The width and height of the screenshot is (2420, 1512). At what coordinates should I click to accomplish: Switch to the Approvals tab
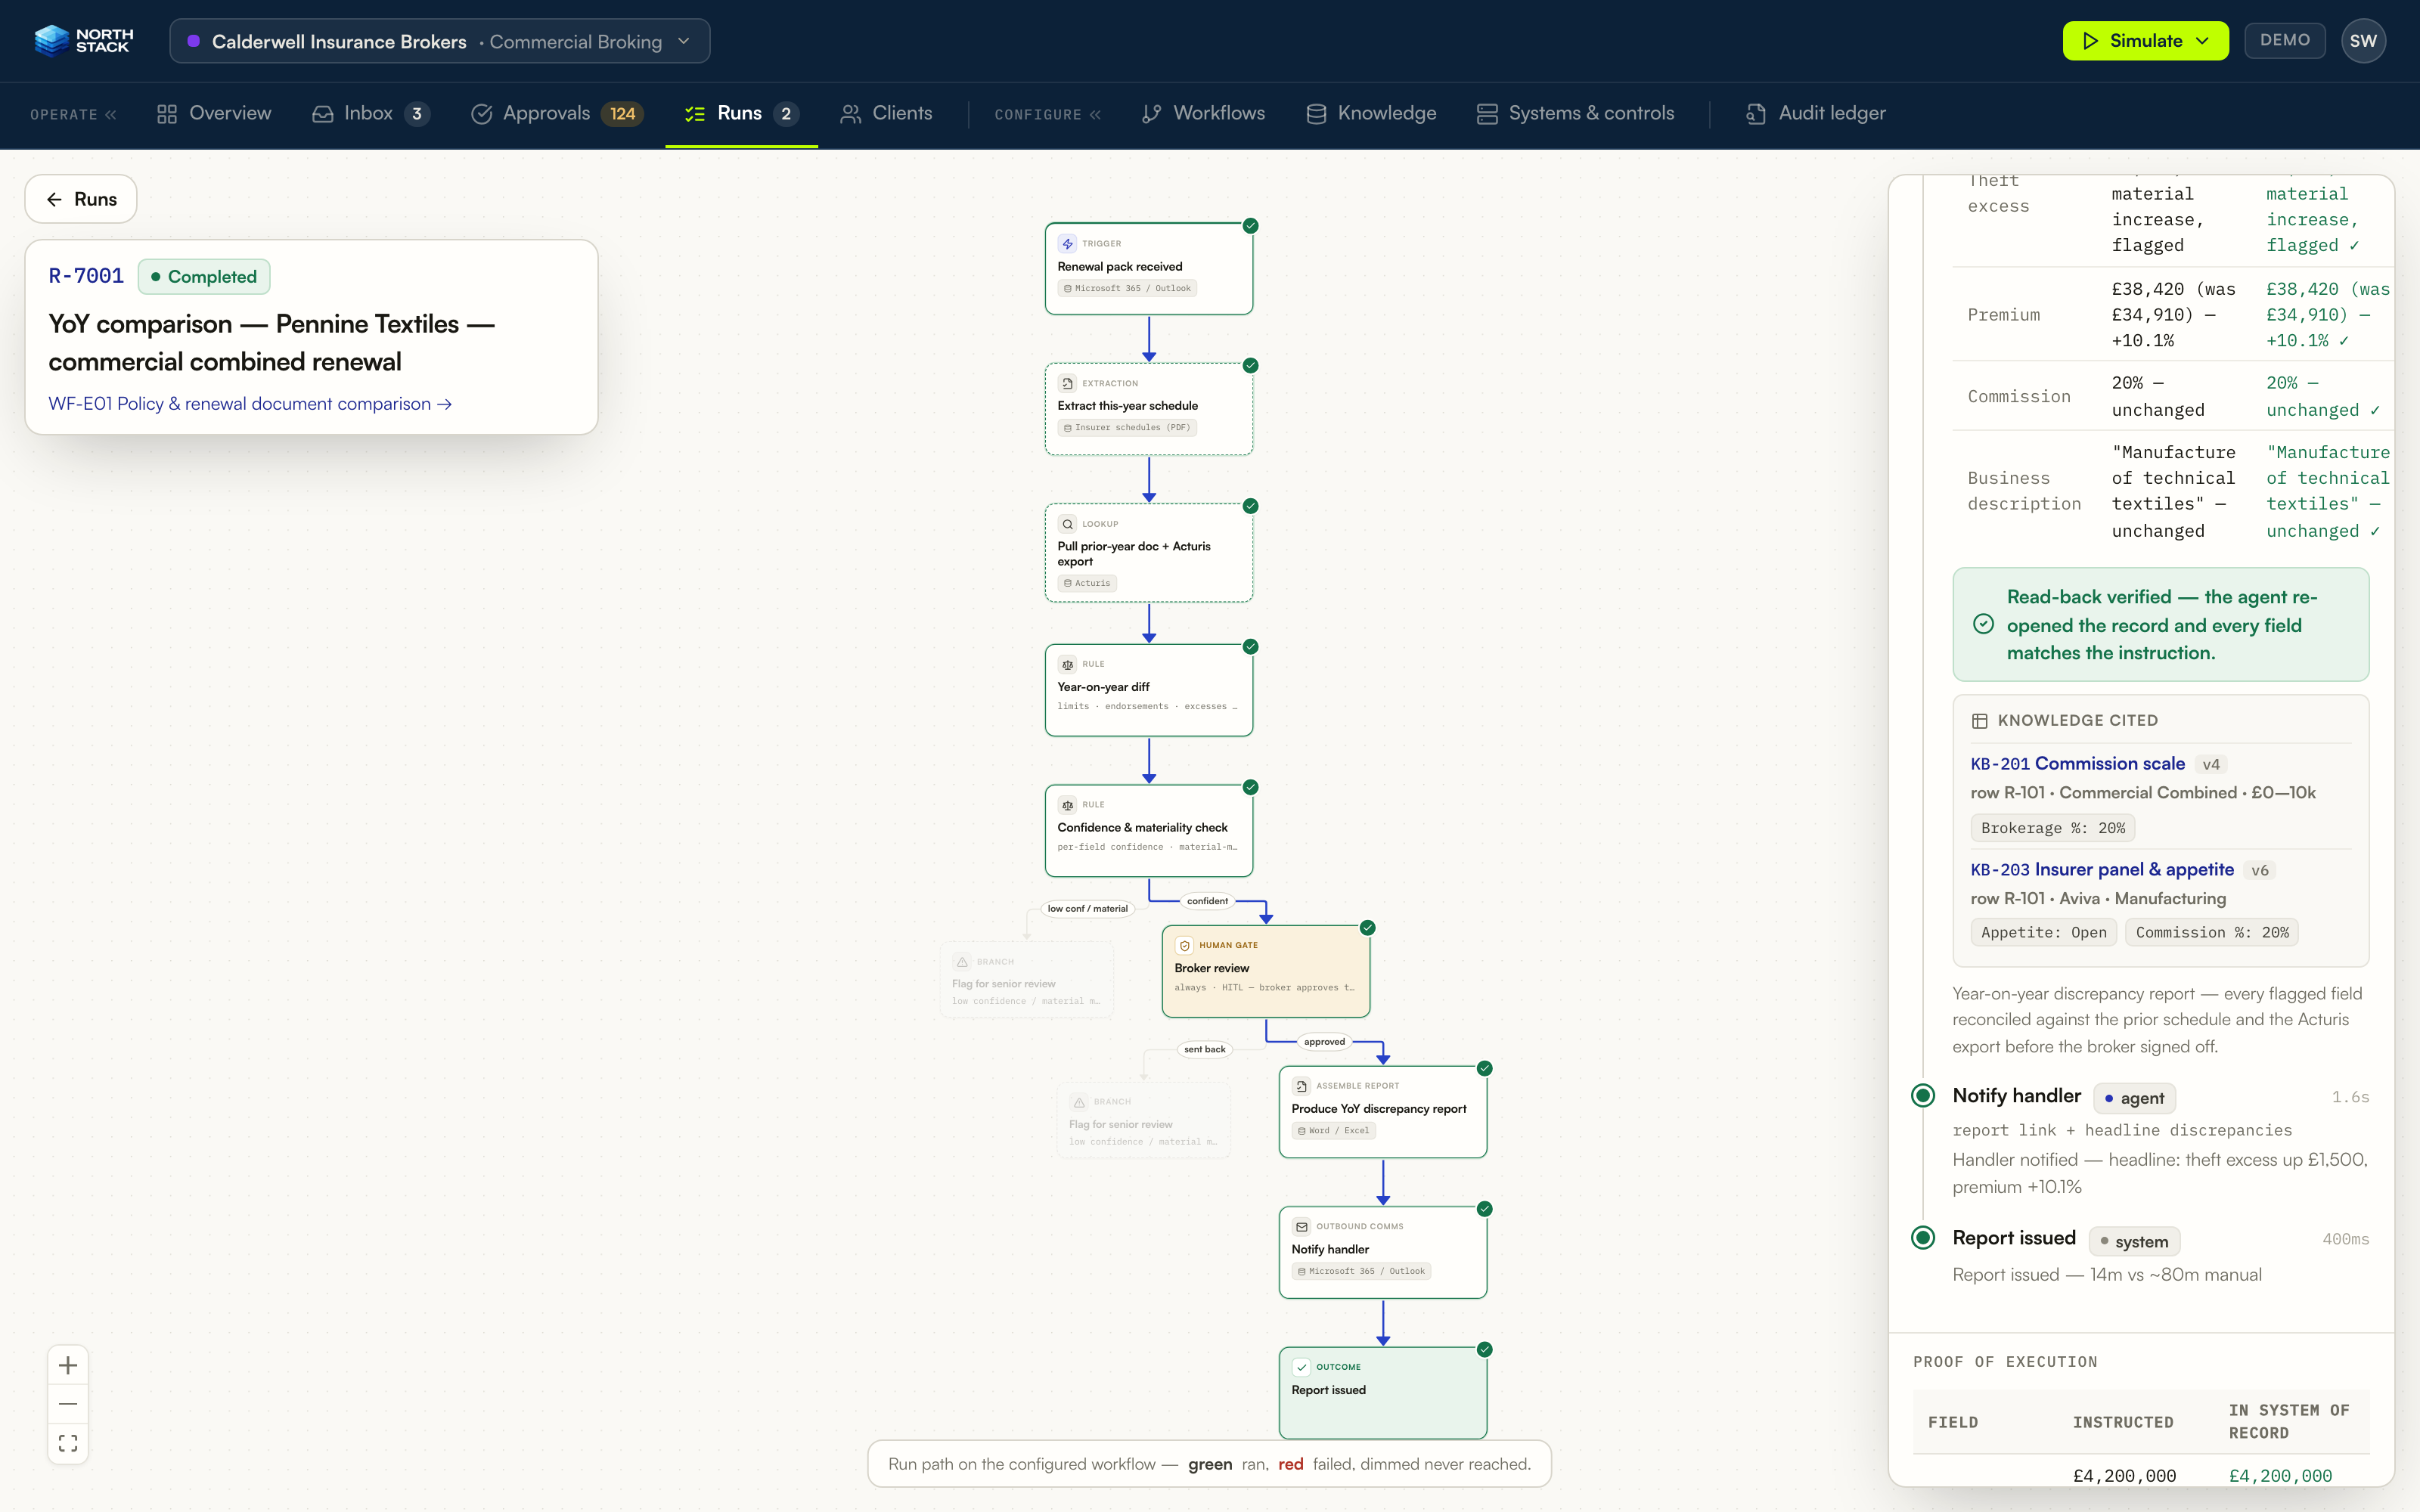point(557,113)
